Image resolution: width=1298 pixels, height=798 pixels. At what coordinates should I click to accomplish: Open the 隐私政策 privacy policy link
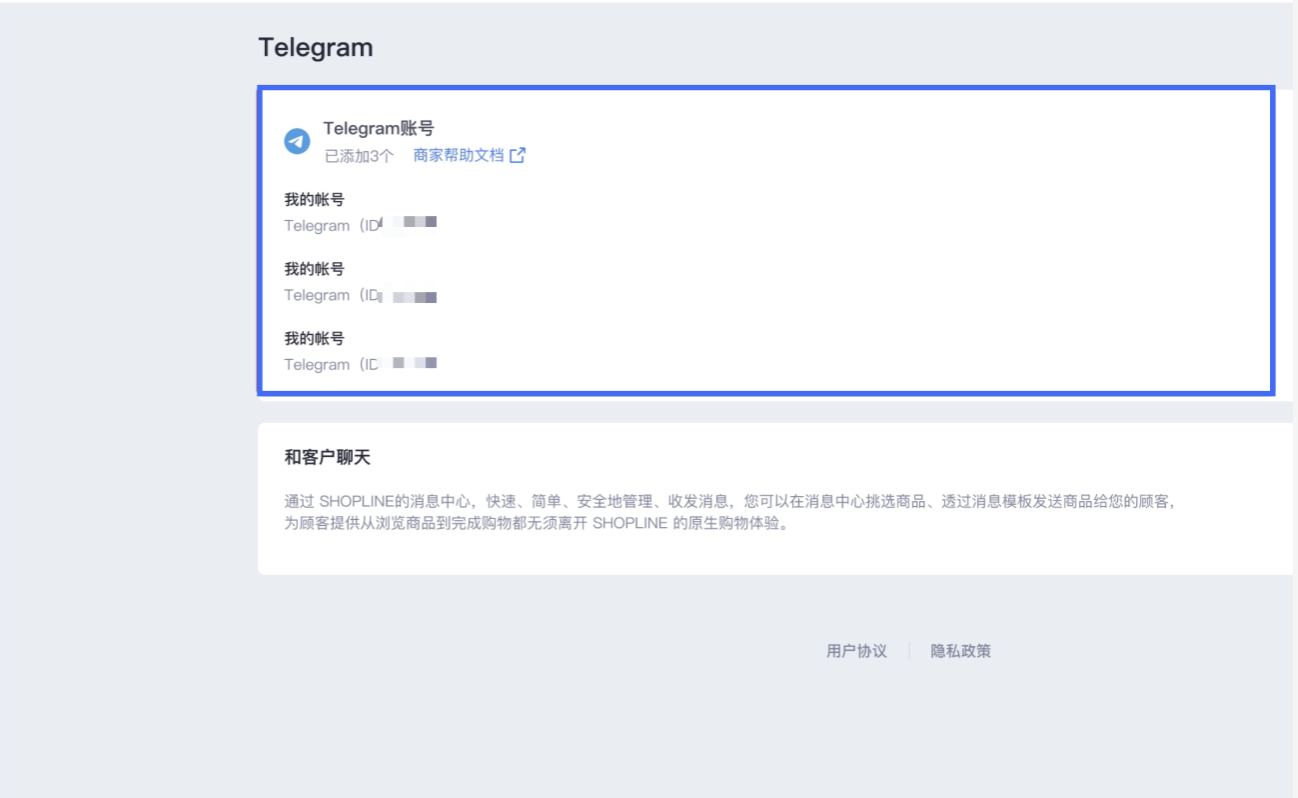tap(959, 651)
